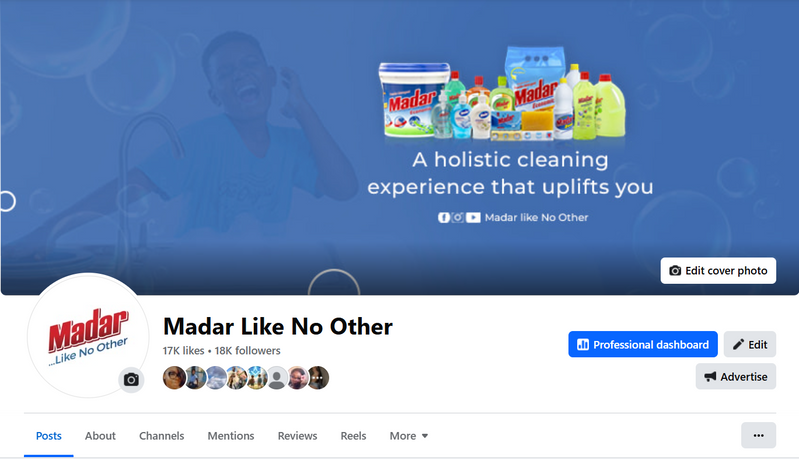Open the Mentions tab
The width and height of the screenshot is (799, 459).
[230, 436]
